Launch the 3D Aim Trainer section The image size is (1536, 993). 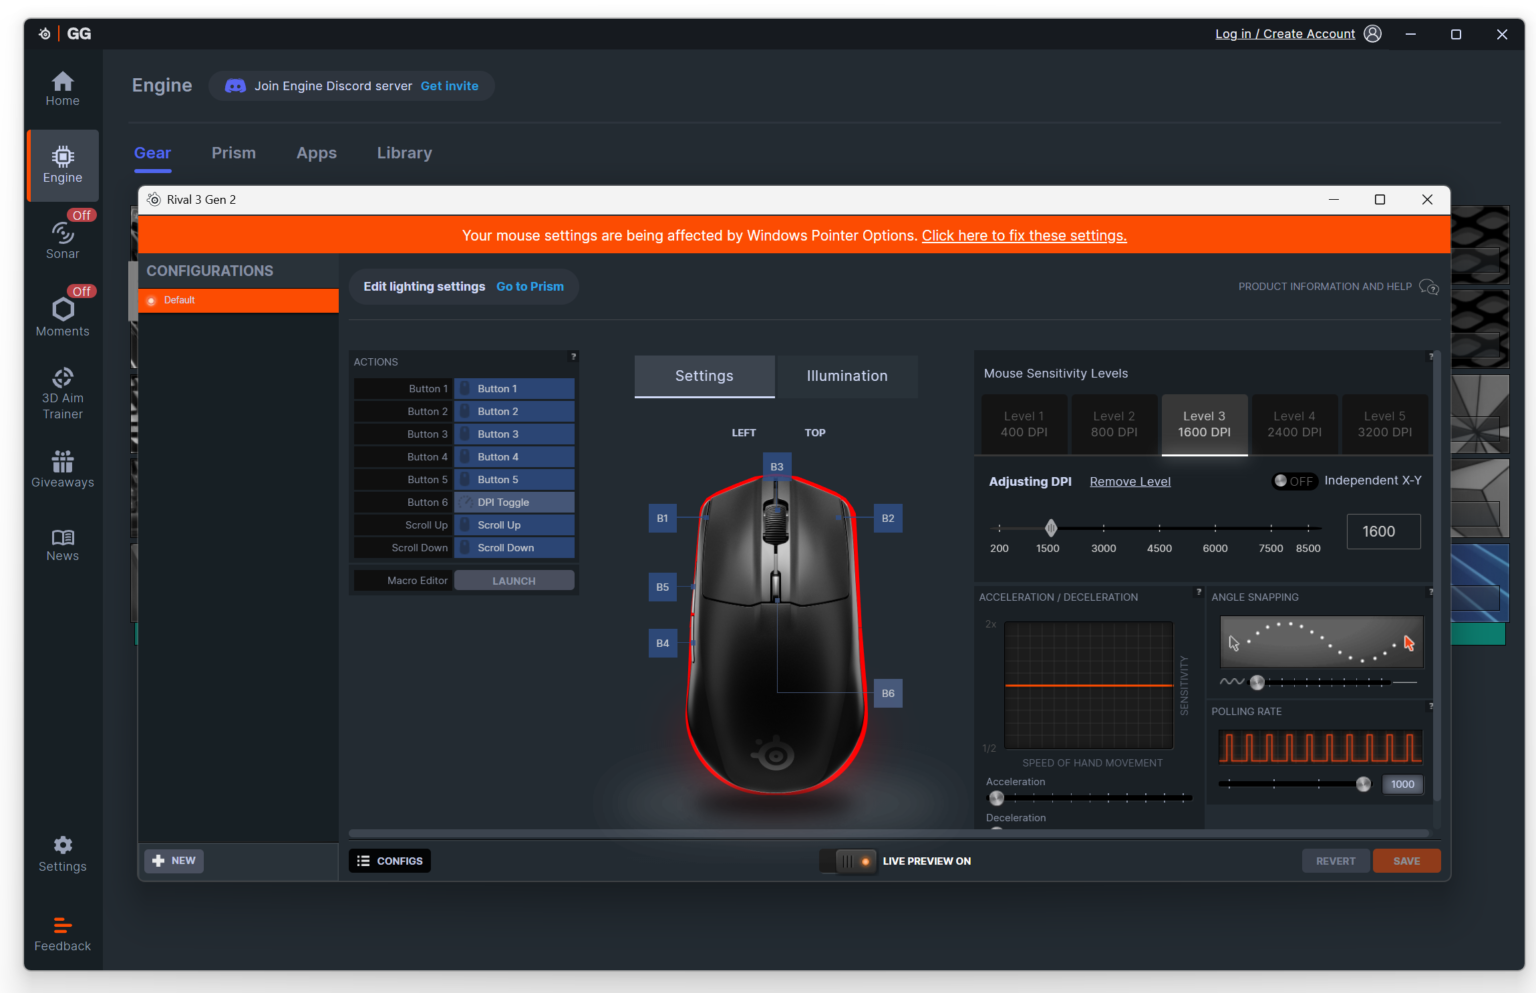[62, 393]
